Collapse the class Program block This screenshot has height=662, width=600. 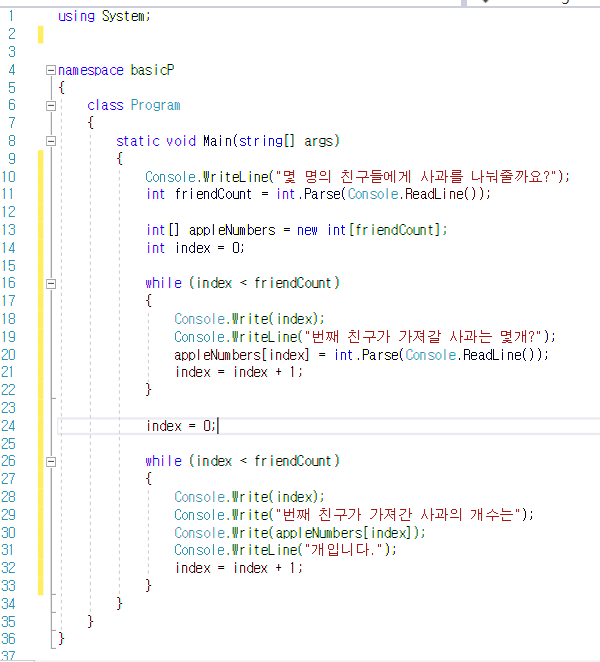click(x=51, y=106)
